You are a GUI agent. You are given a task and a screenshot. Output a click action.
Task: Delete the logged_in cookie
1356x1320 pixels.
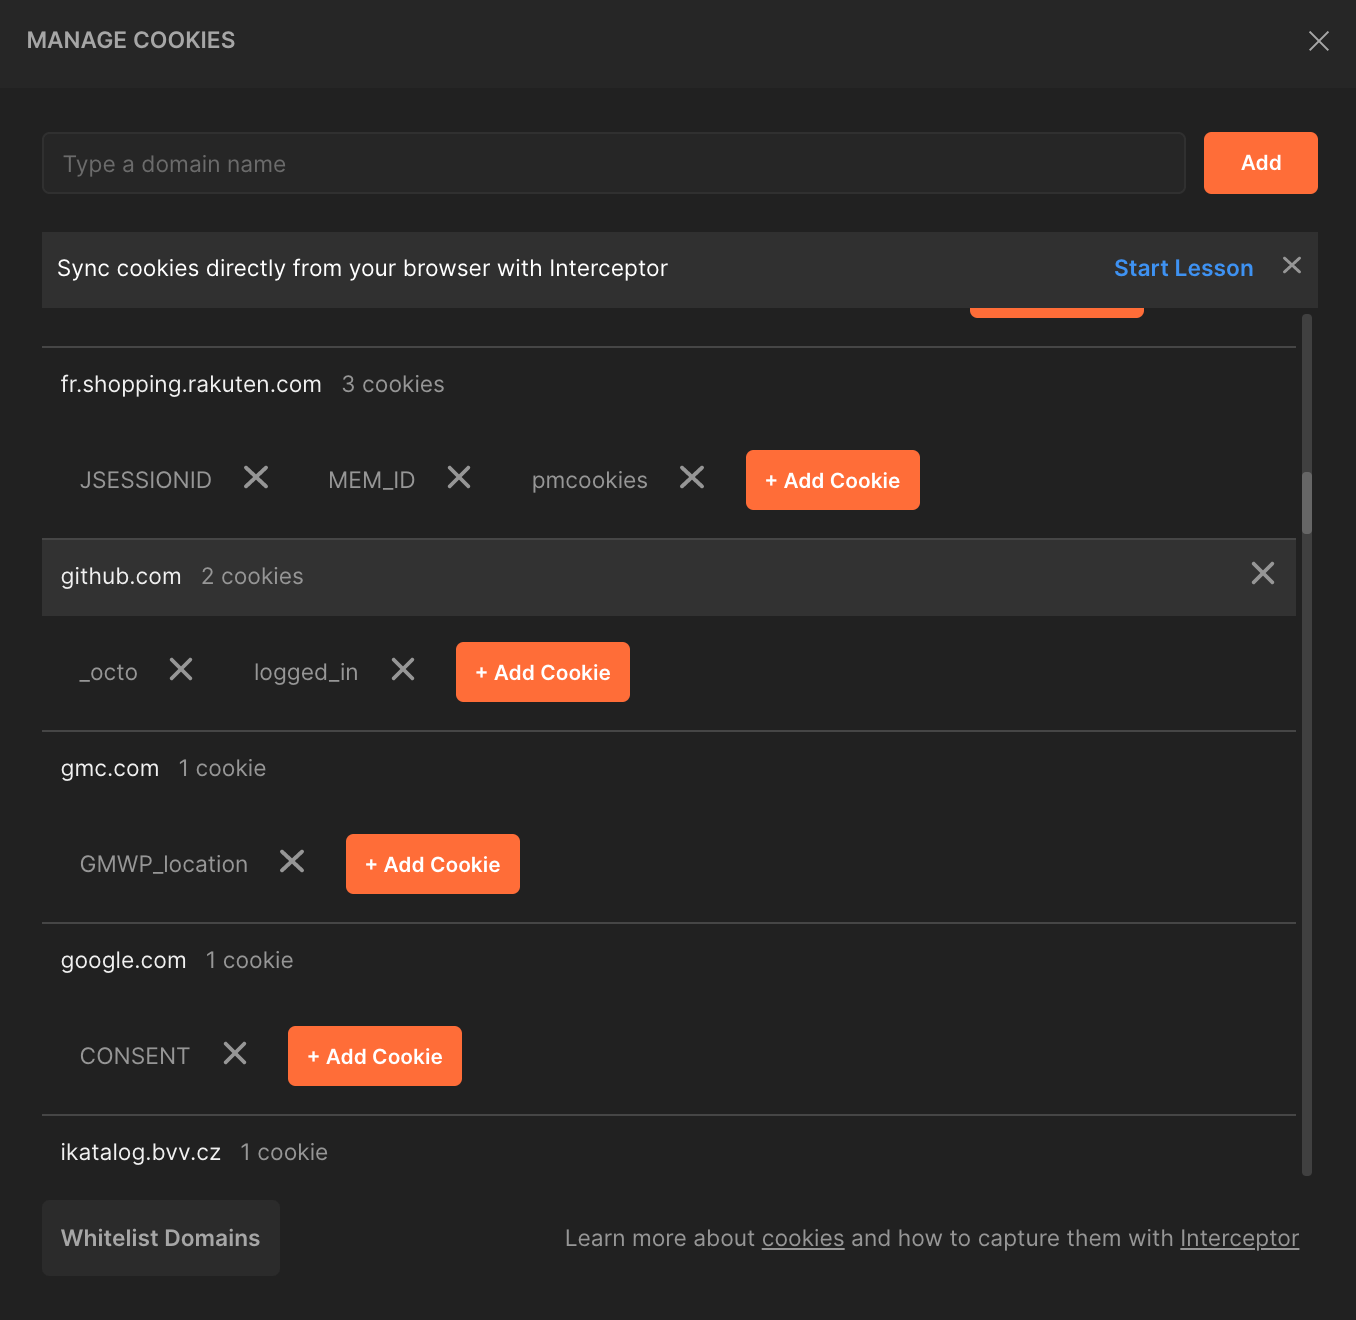pyautogui.click(x=402, y=670)
